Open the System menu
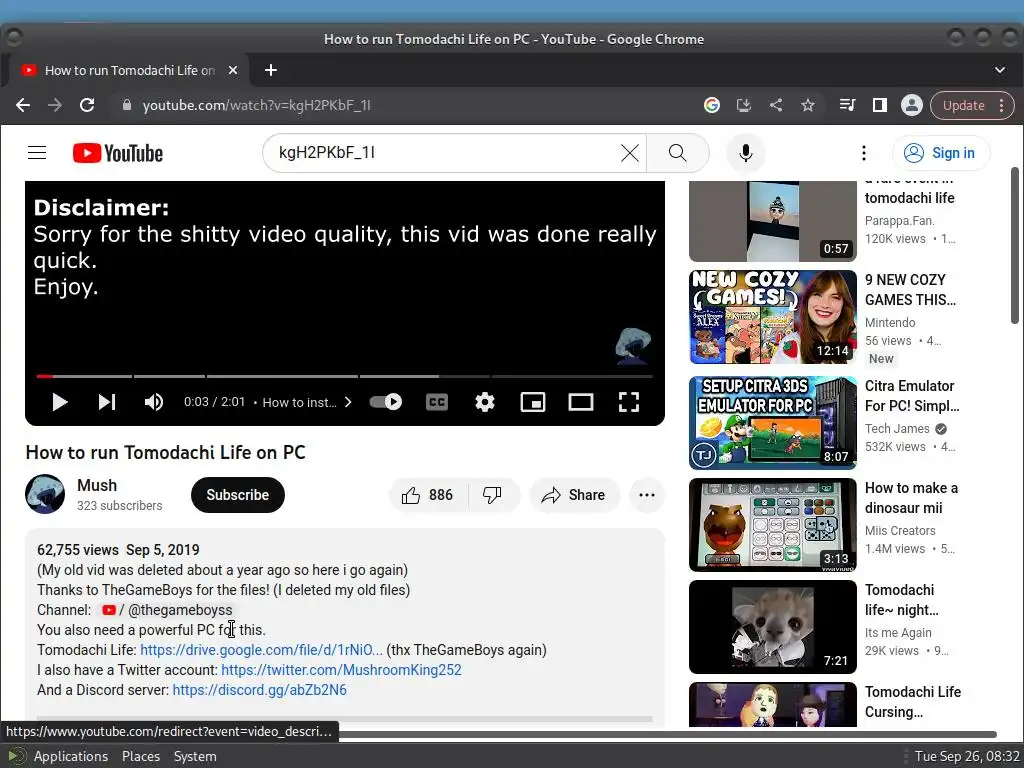The height and width of the screenshot is (768, 1024). click(195, 756)
